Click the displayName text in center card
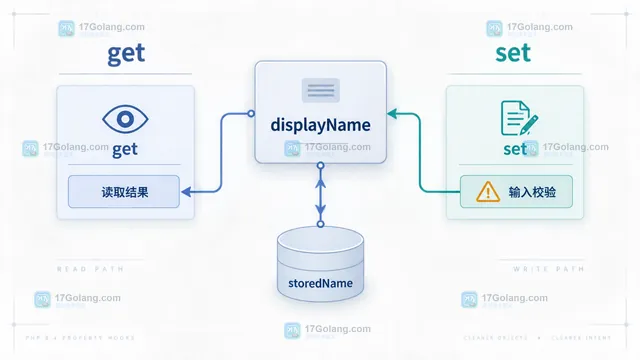The height and width of the screenshot is (360, 640). click(x=320, y=125)
